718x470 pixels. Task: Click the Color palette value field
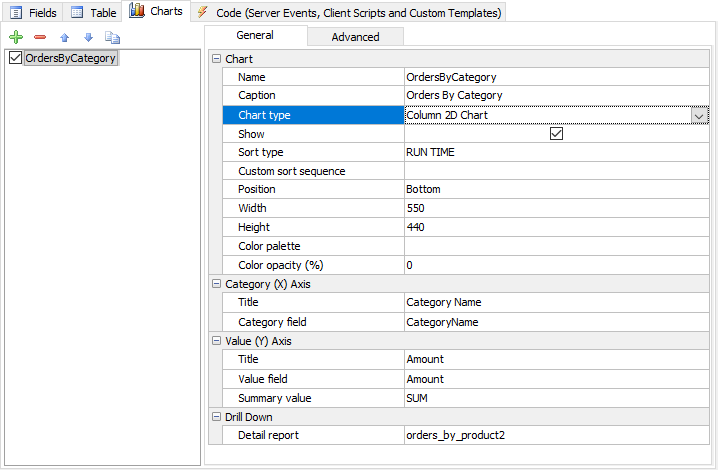click(x=555, y=247)
